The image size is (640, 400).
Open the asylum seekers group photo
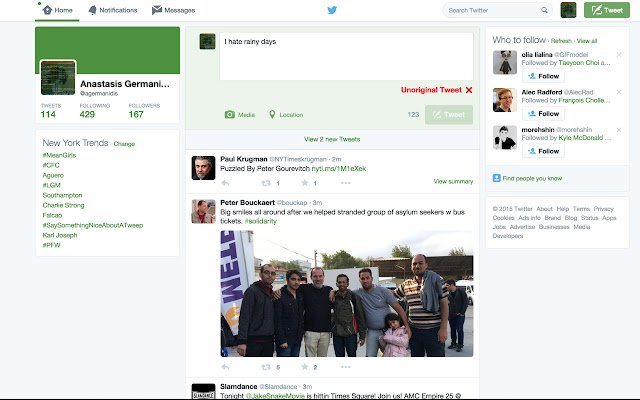pyautogui.click(x=347, y=293)
